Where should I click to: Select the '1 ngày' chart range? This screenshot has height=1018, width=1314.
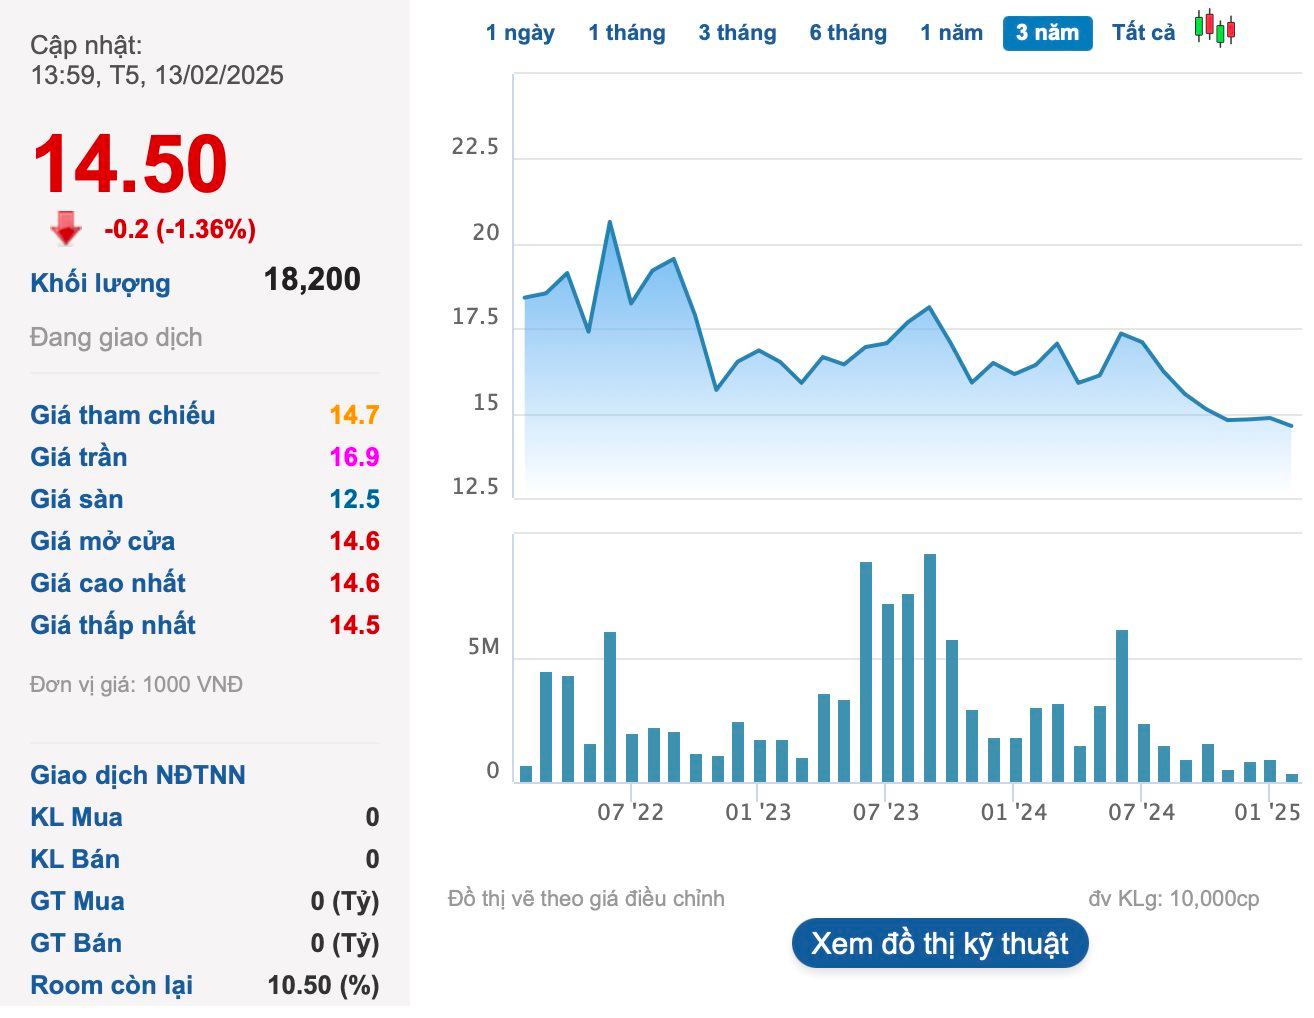520,33
